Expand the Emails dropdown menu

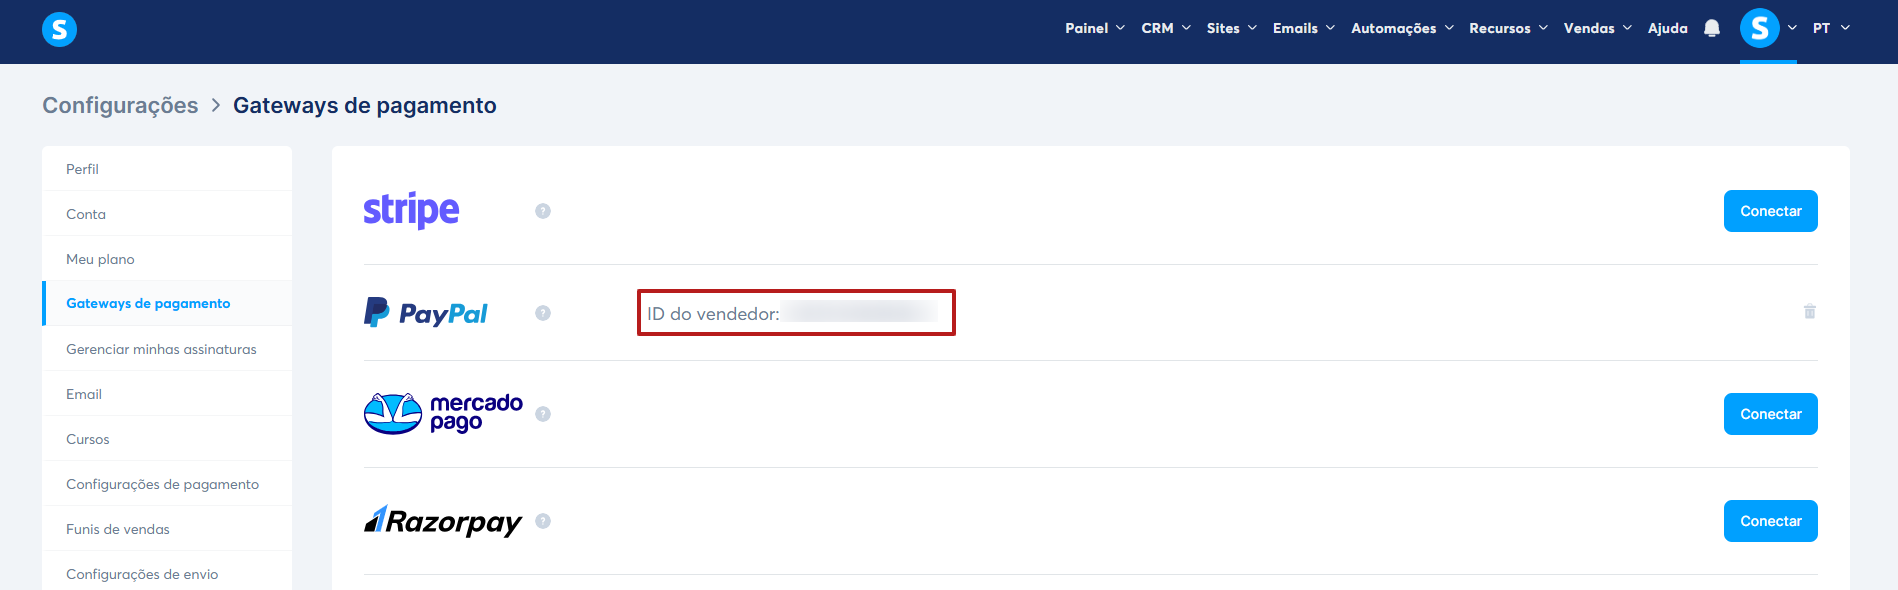[x=1304, y=28]
